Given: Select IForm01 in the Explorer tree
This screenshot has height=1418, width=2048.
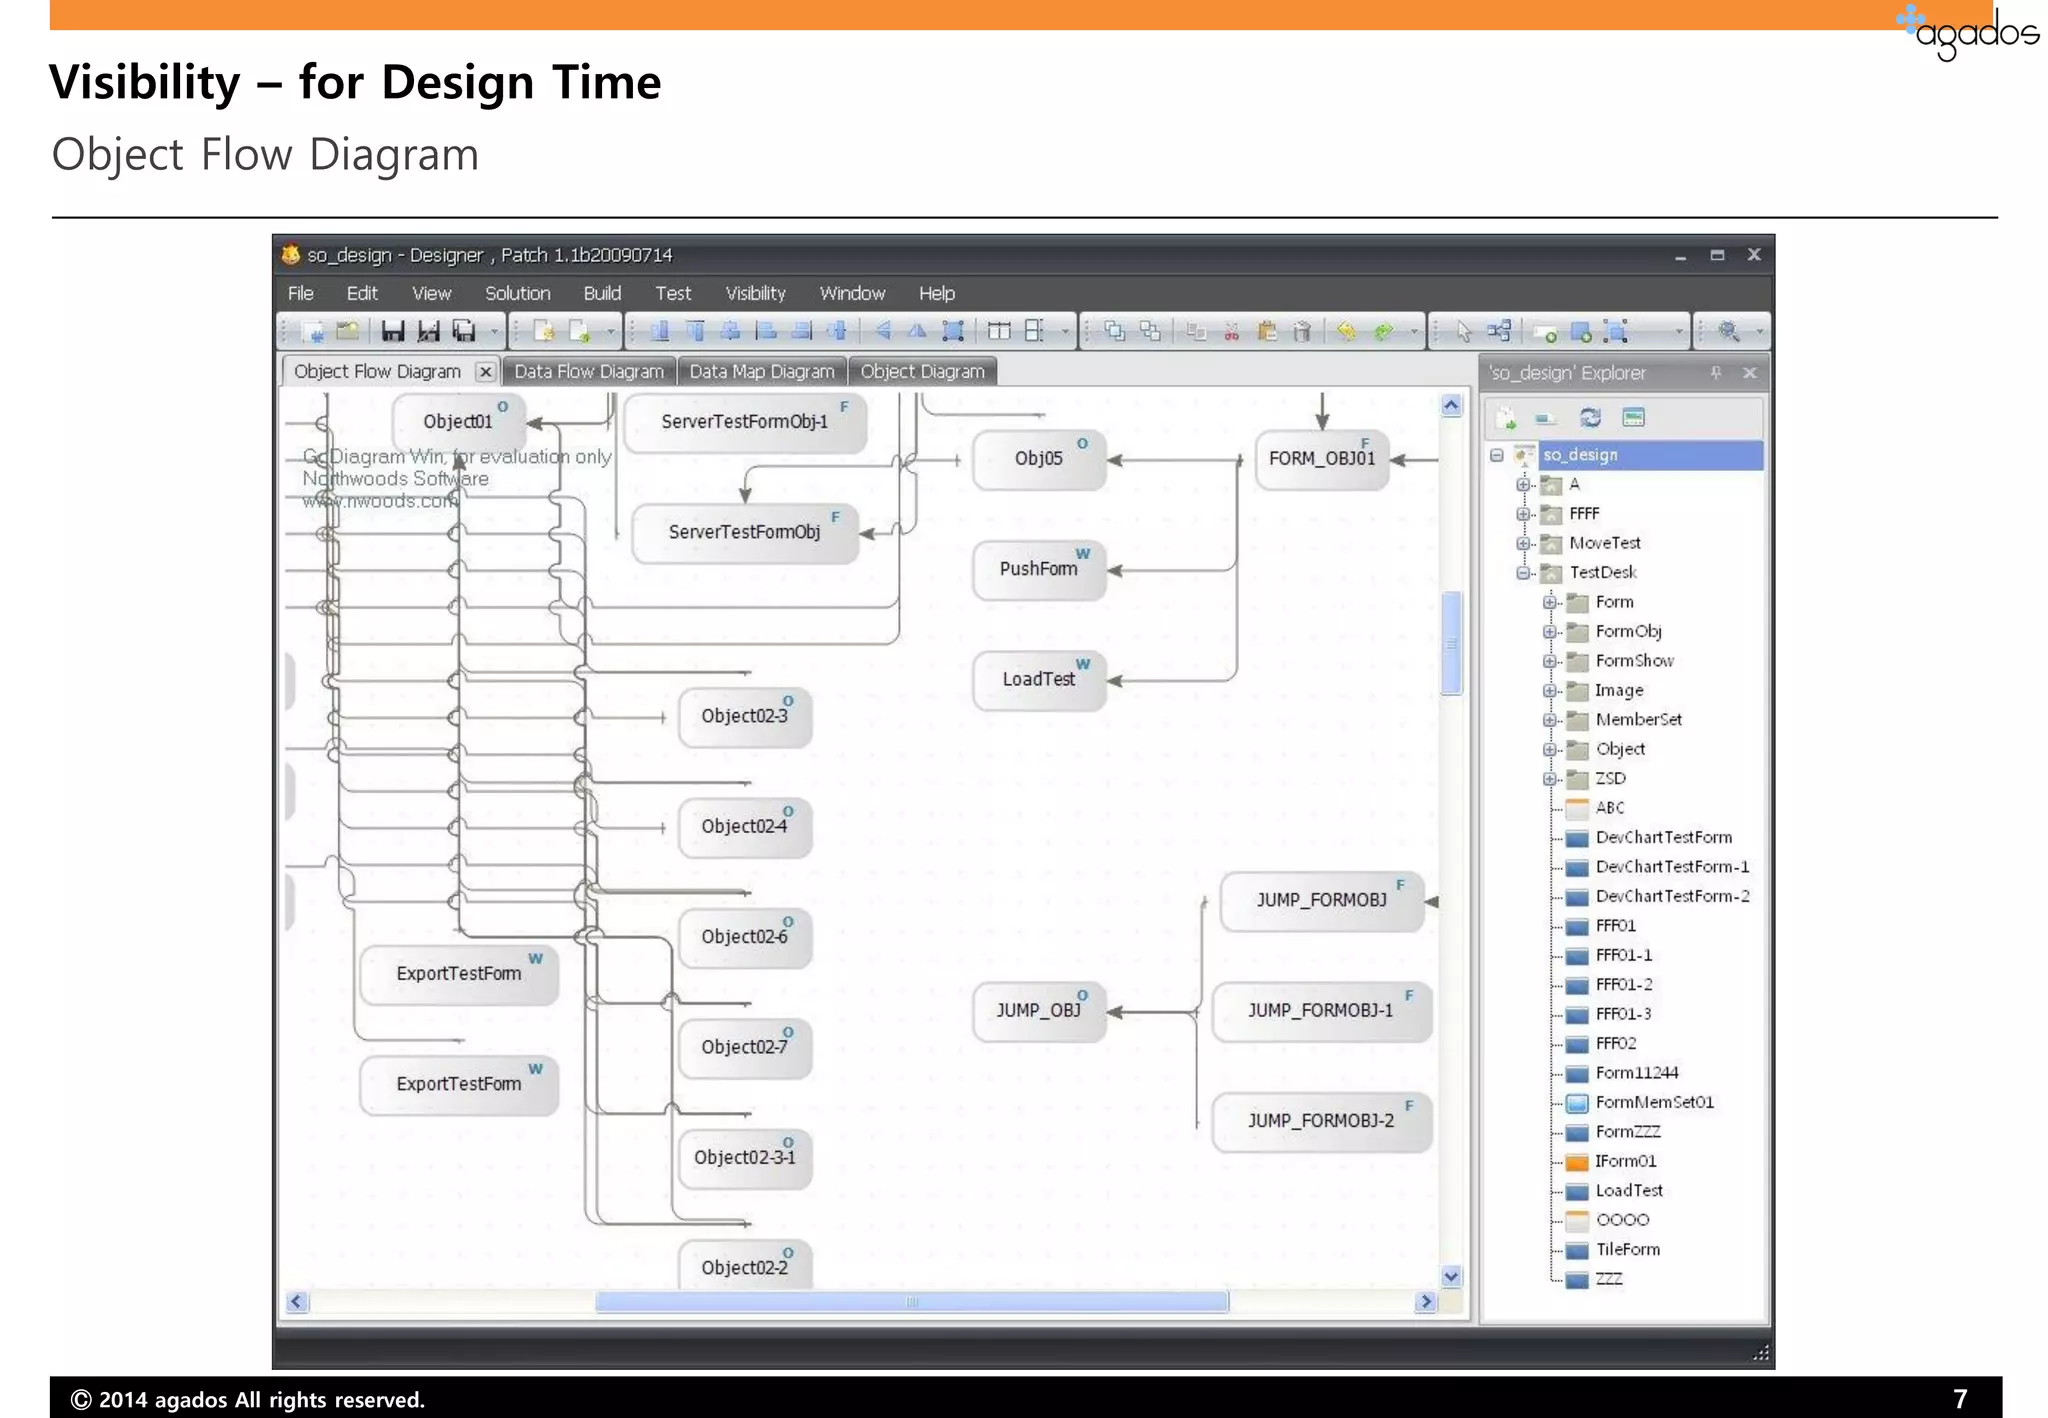Looking at the screenshot, I should click(x=1626, y=1161).
